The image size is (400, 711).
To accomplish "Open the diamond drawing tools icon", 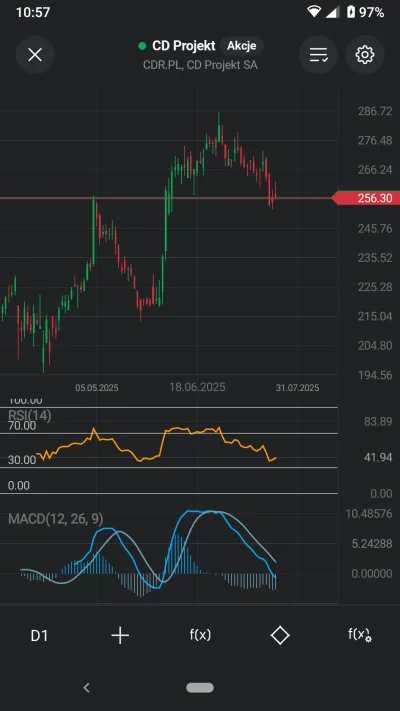I will click(280, 635).
